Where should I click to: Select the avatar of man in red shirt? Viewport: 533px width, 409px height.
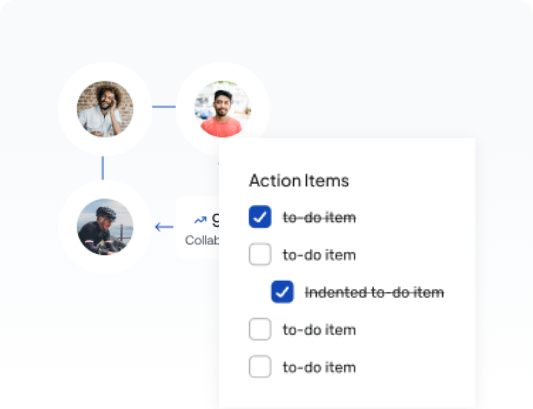(x=223, y=109)
